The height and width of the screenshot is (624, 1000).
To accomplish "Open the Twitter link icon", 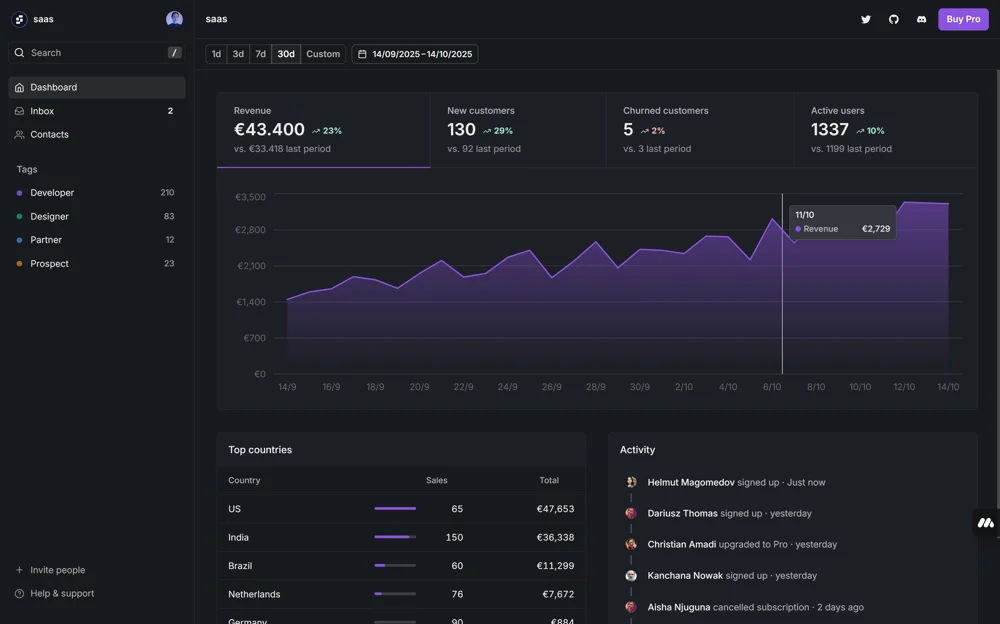I will 865,19.
